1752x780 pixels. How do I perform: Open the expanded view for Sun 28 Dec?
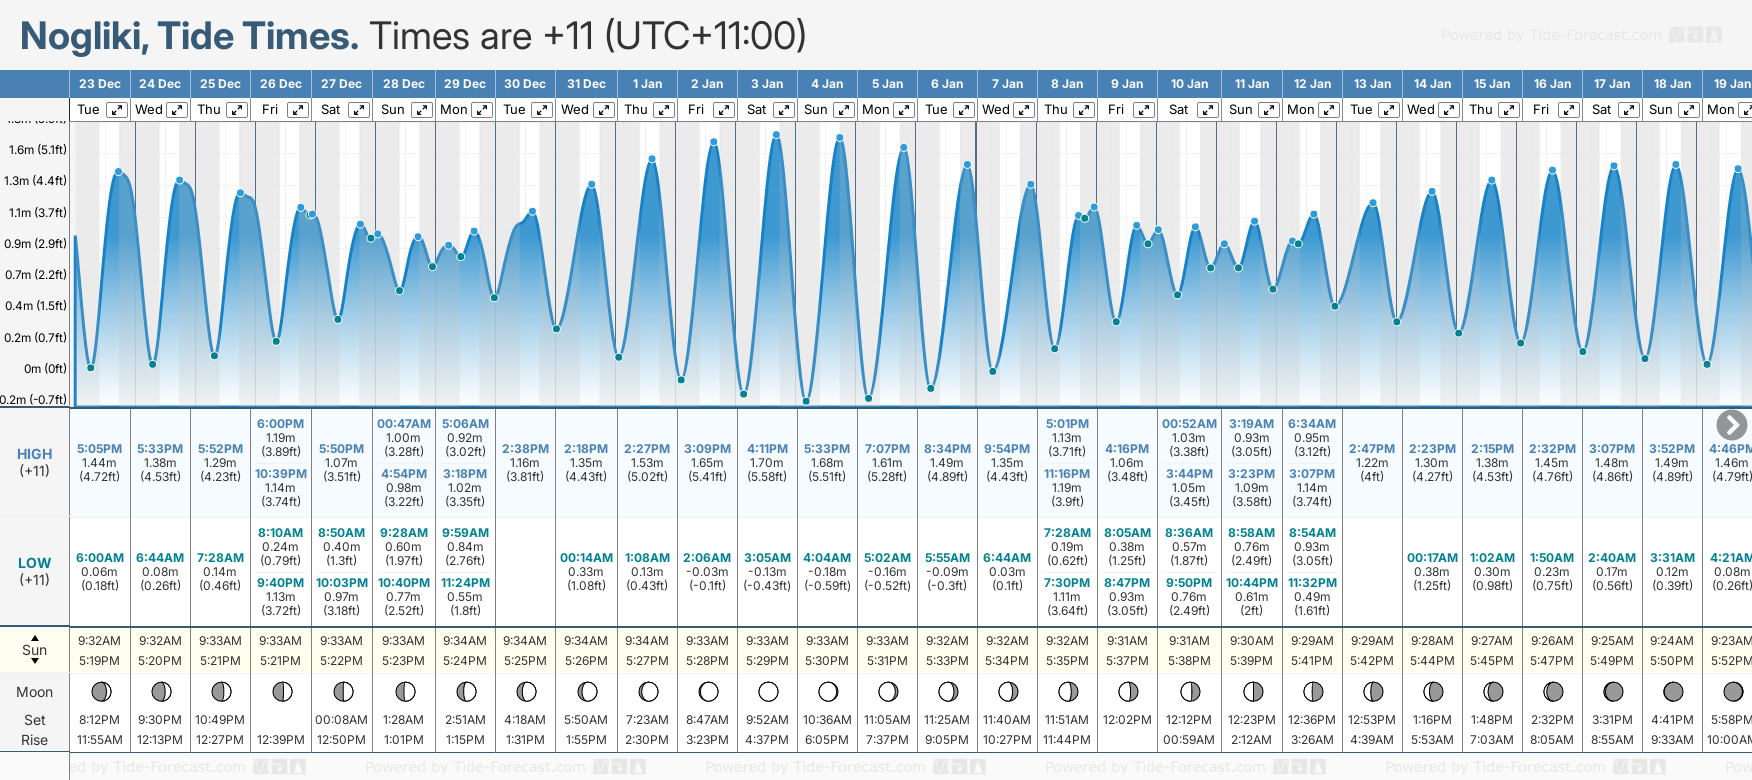click(x=422, y=110)
